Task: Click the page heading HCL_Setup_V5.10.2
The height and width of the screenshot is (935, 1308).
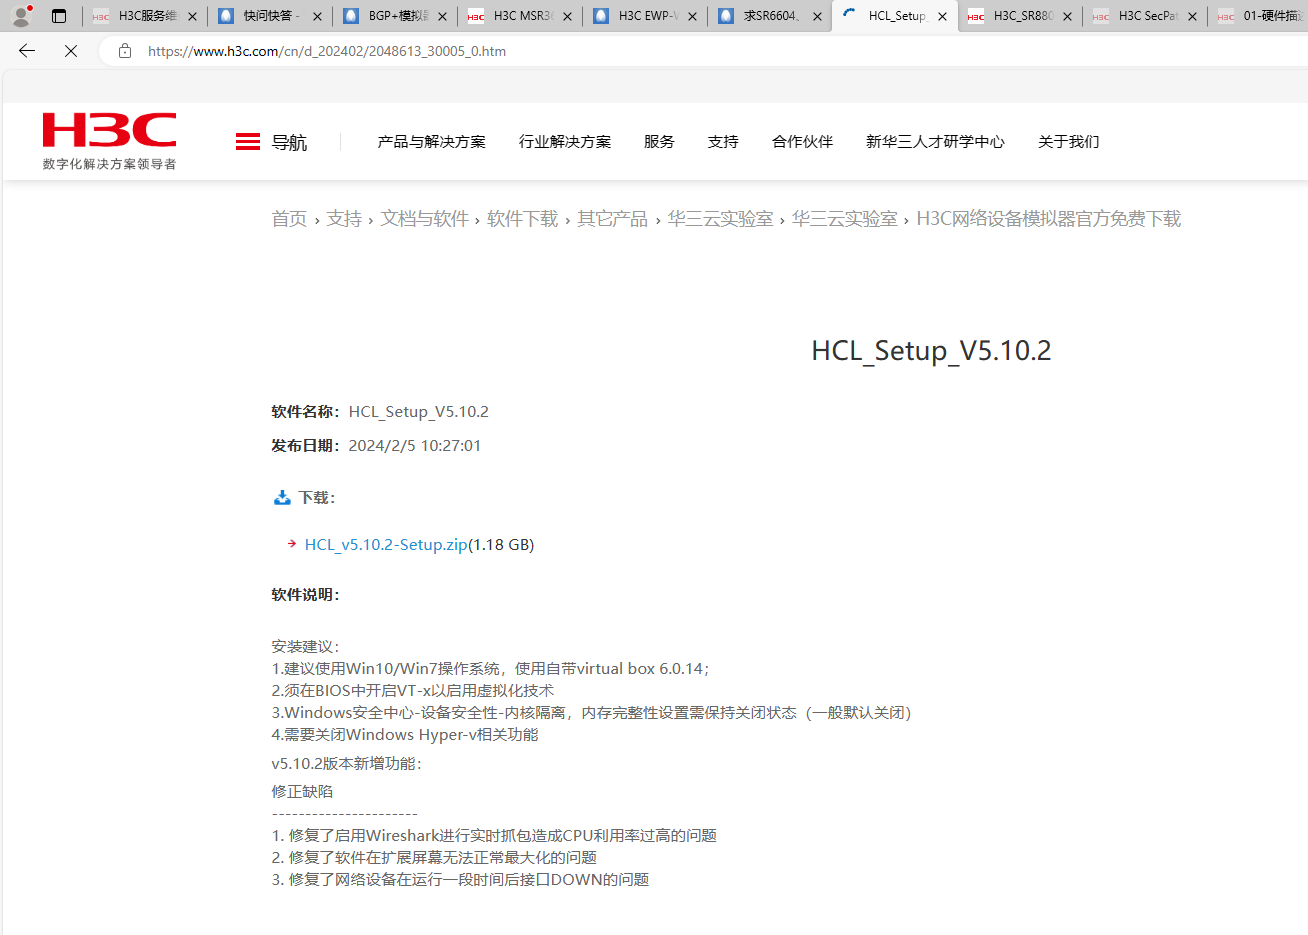Action: 931,351
